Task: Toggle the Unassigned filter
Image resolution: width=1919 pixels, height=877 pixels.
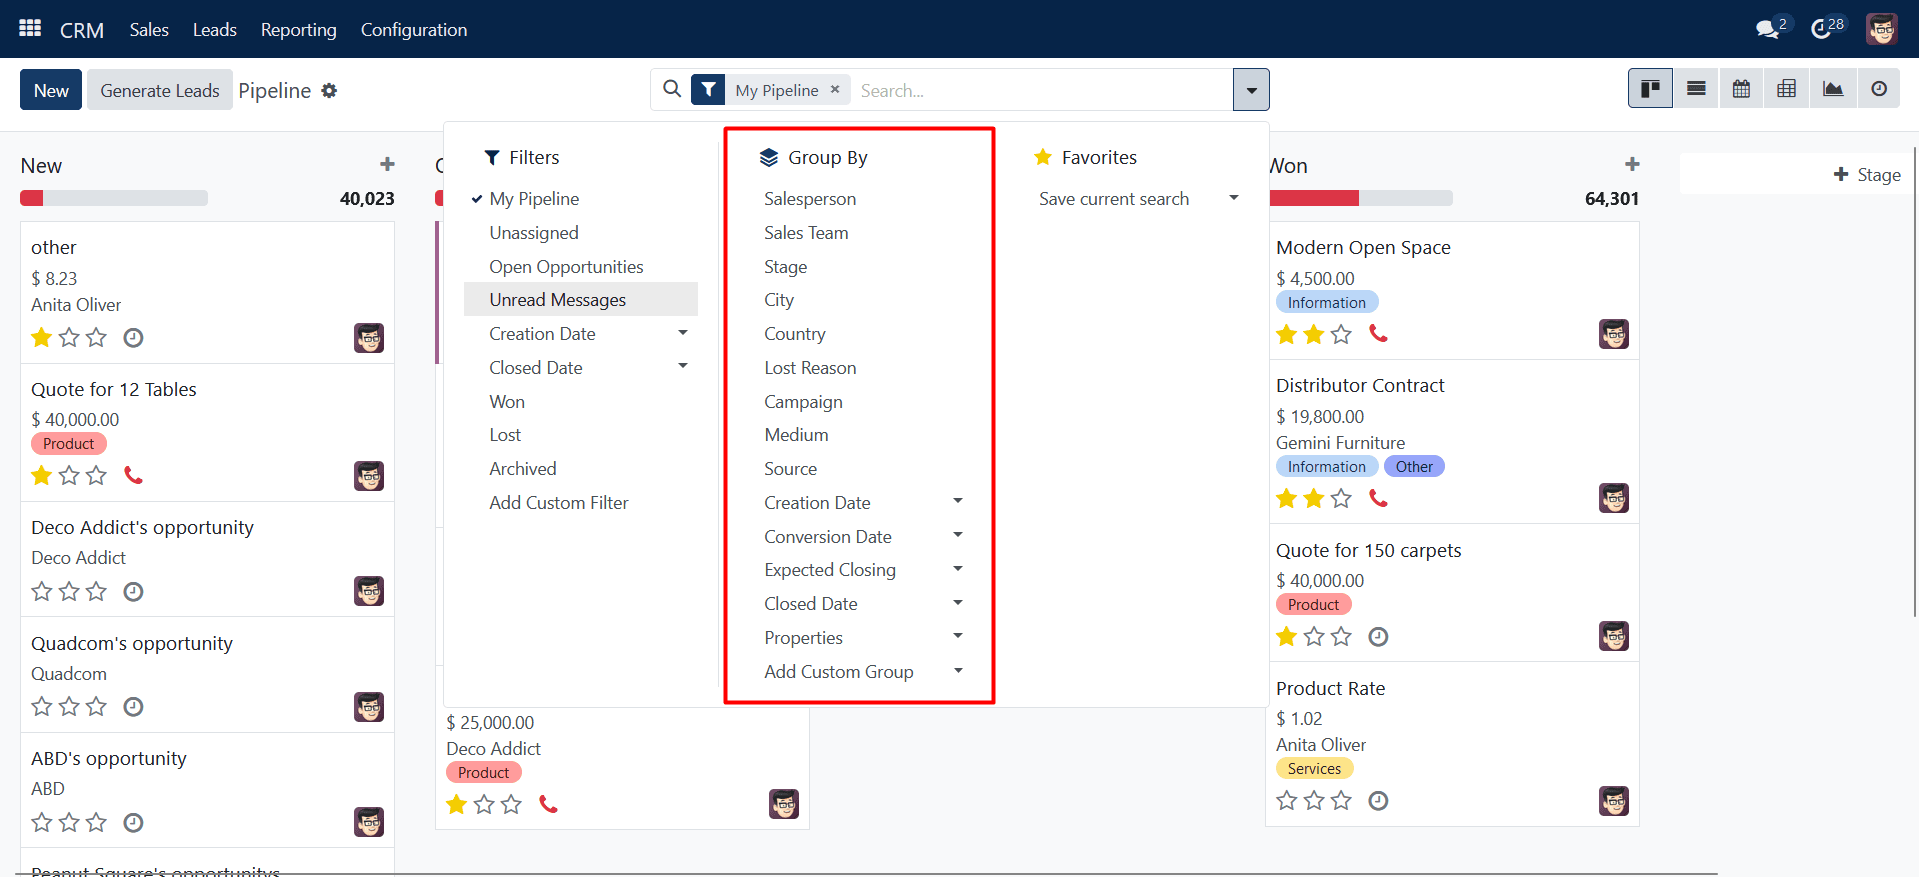Action: [x=580, y=233]
